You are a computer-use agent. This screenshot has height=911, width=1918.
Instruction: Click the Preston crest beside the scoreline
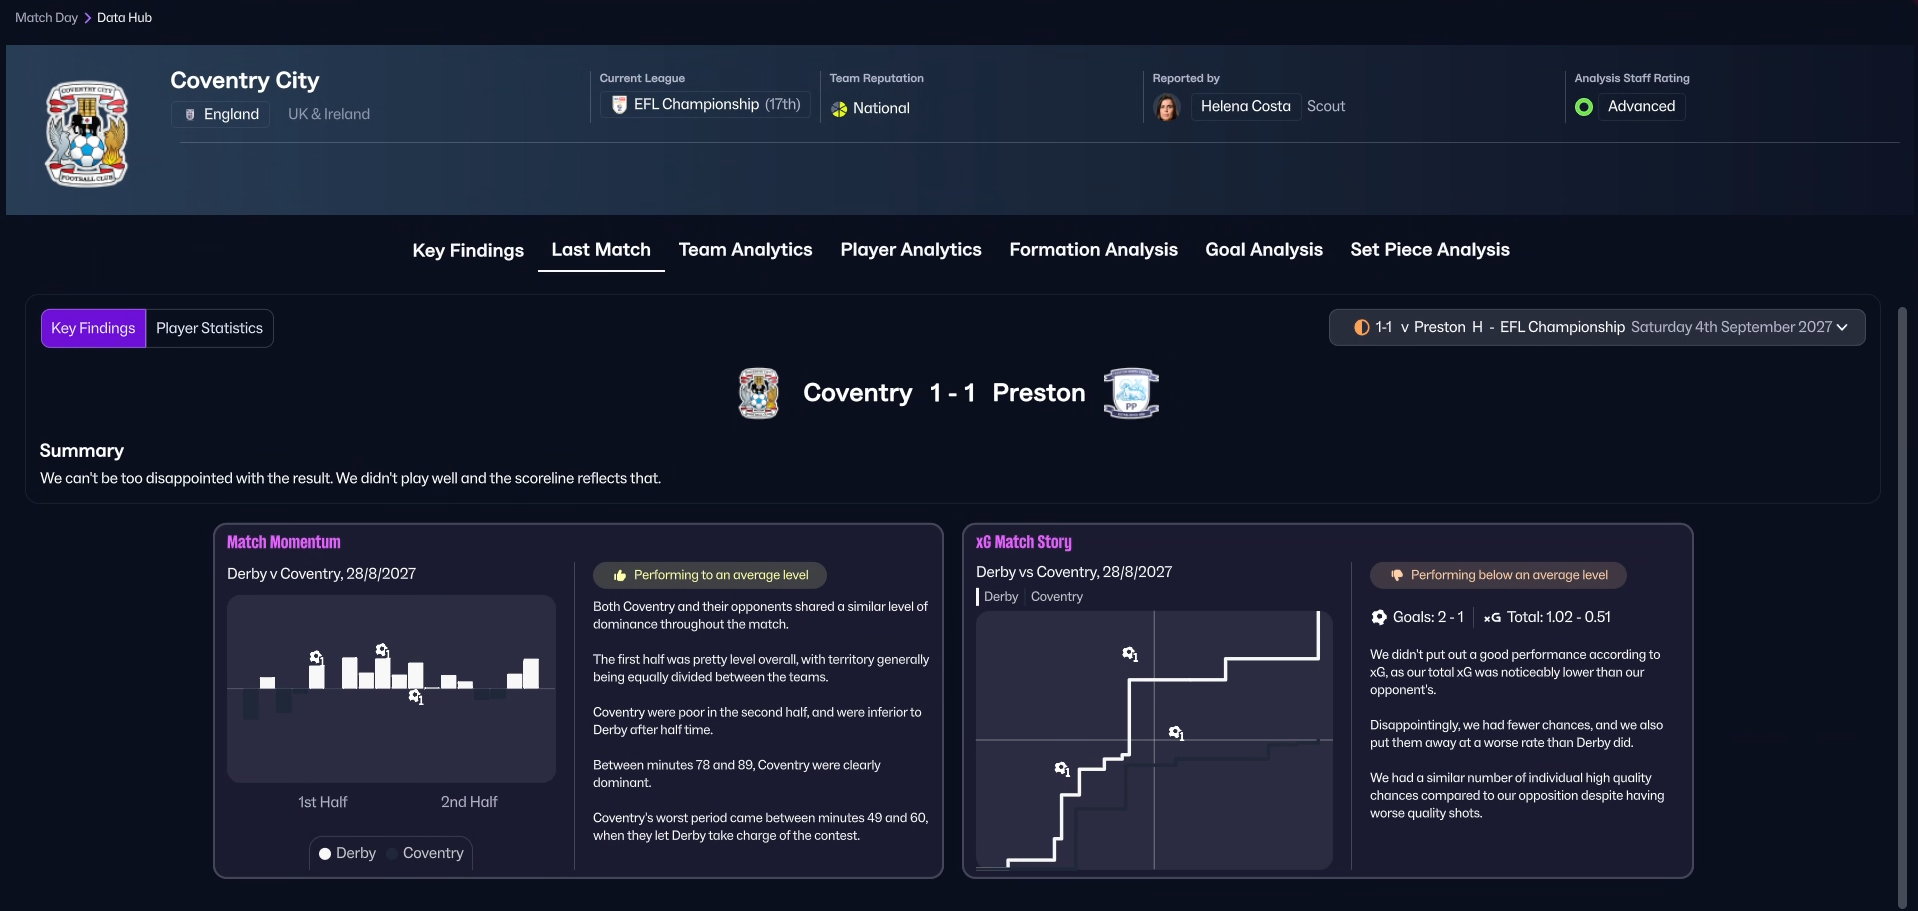[1131, 393]
